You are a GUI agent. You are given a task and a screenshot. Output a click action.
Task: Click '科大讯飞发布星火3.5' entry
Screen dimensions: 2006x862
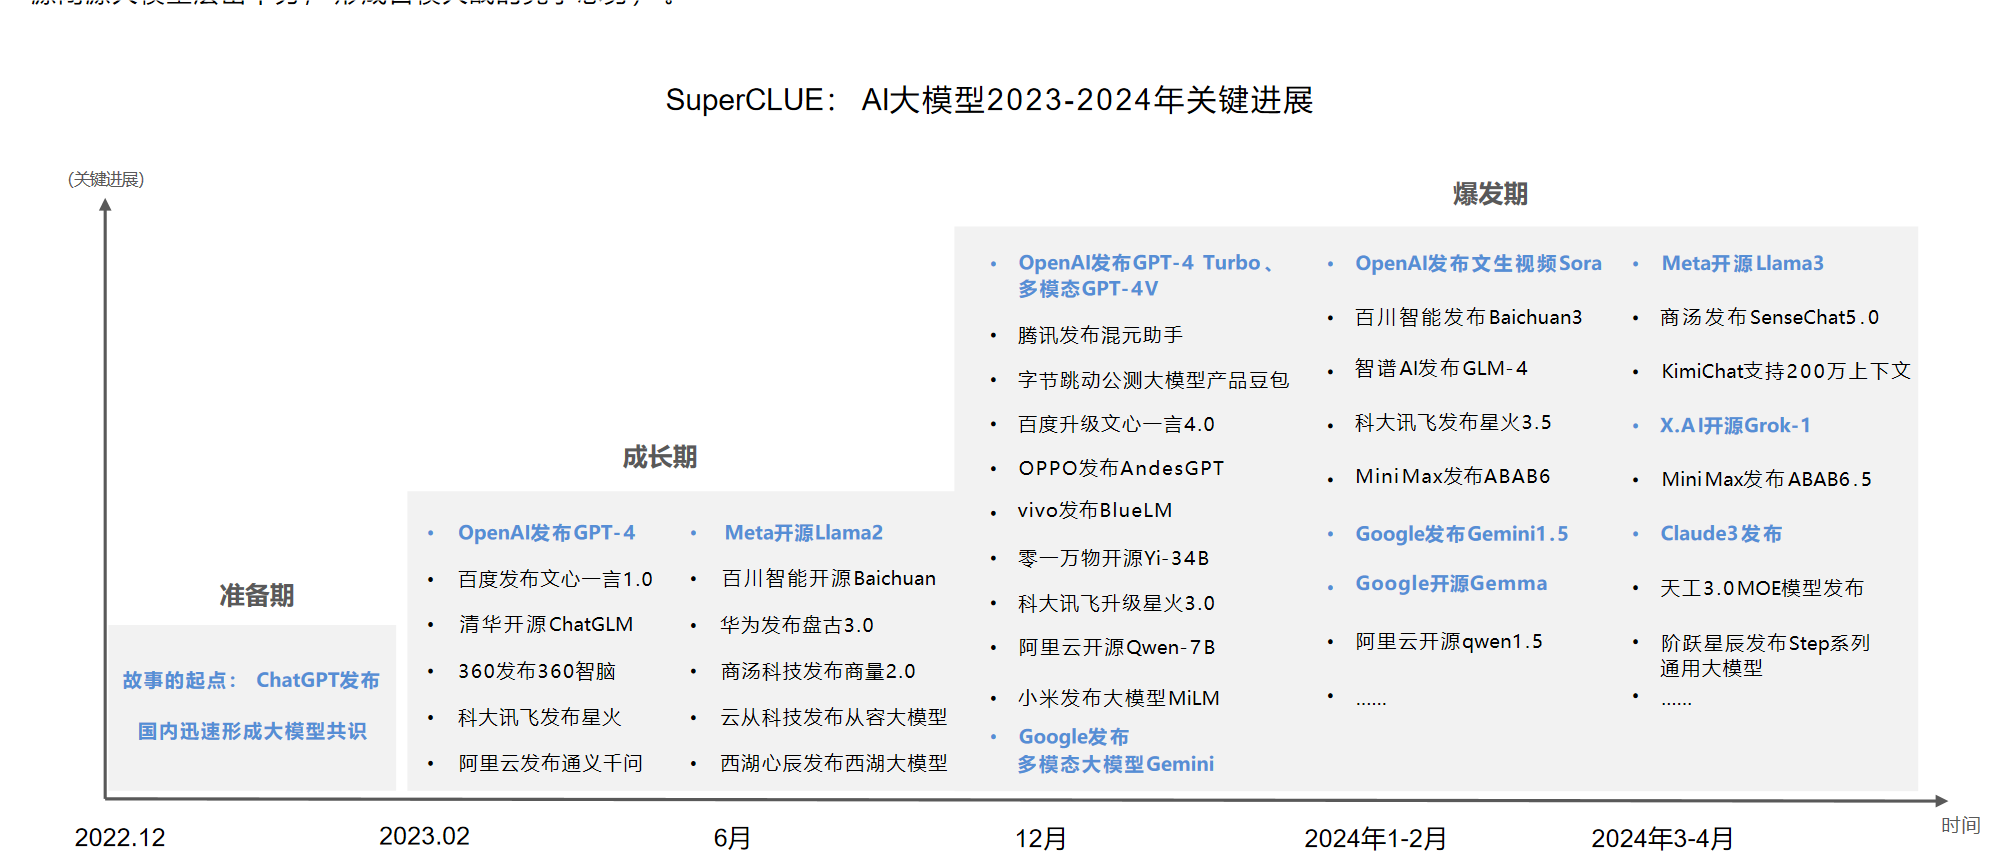1453,422
